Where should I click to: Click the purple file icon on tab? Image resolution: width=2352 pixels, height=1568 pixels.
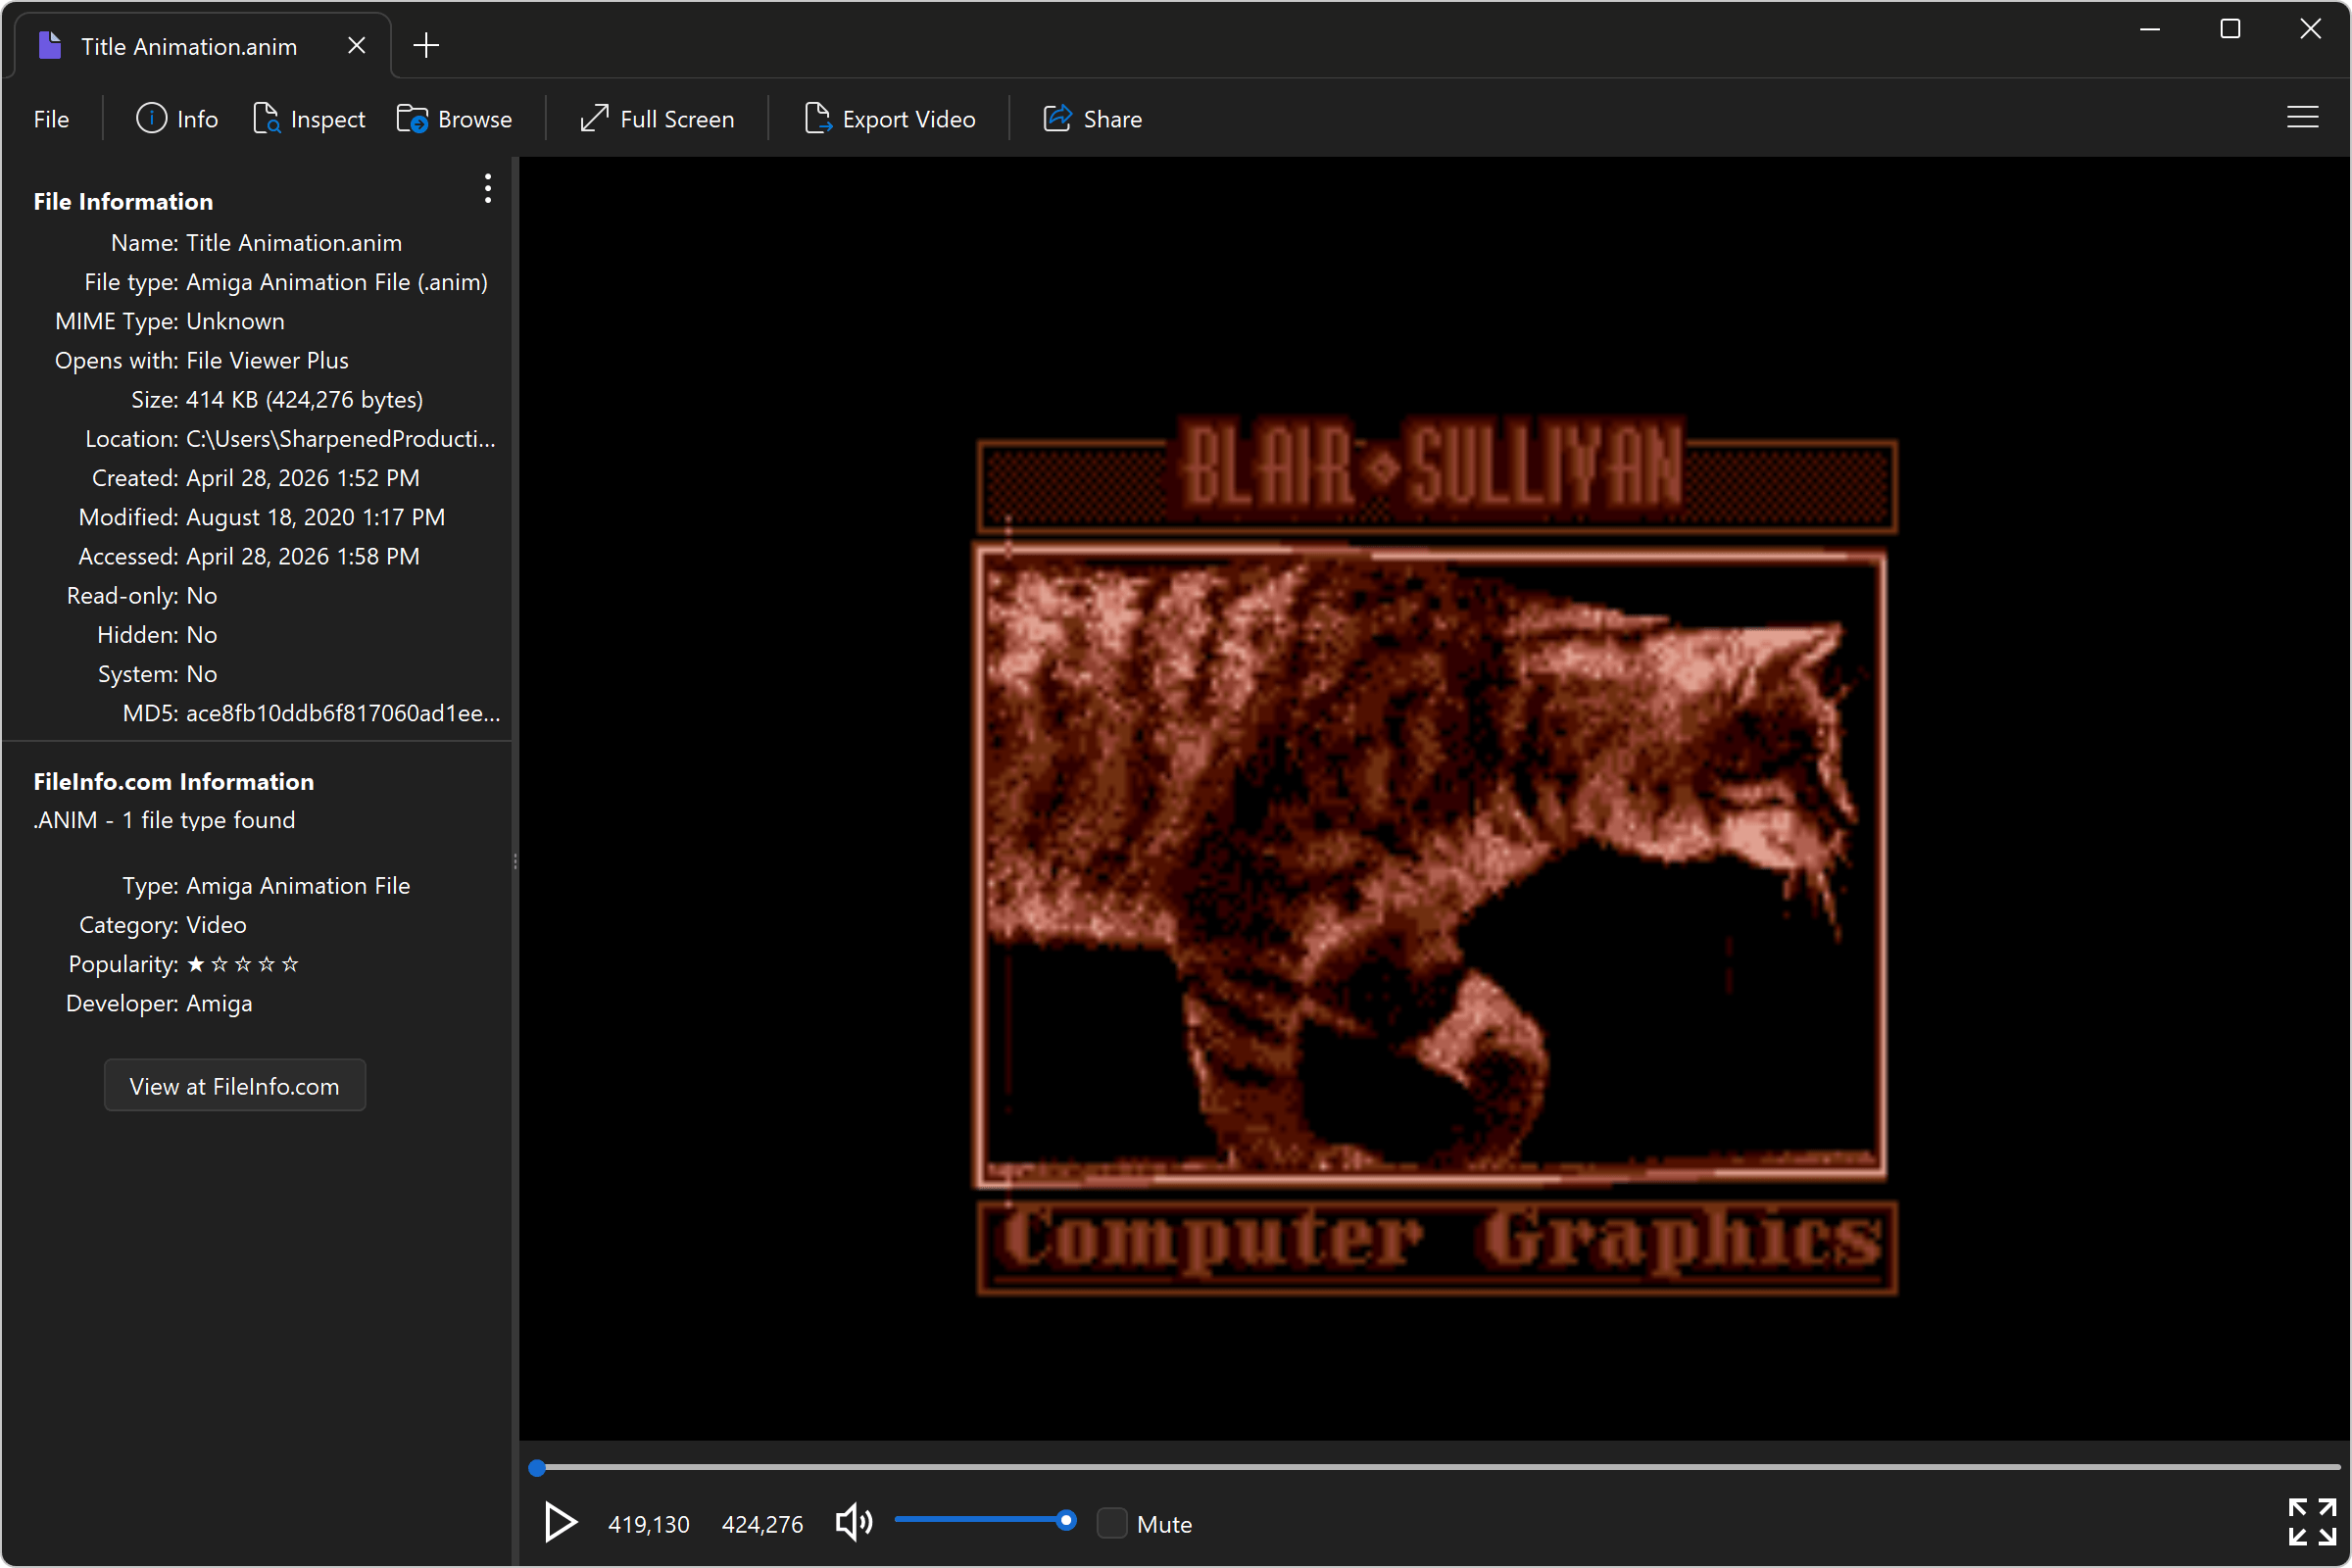(x=49, y=45)
